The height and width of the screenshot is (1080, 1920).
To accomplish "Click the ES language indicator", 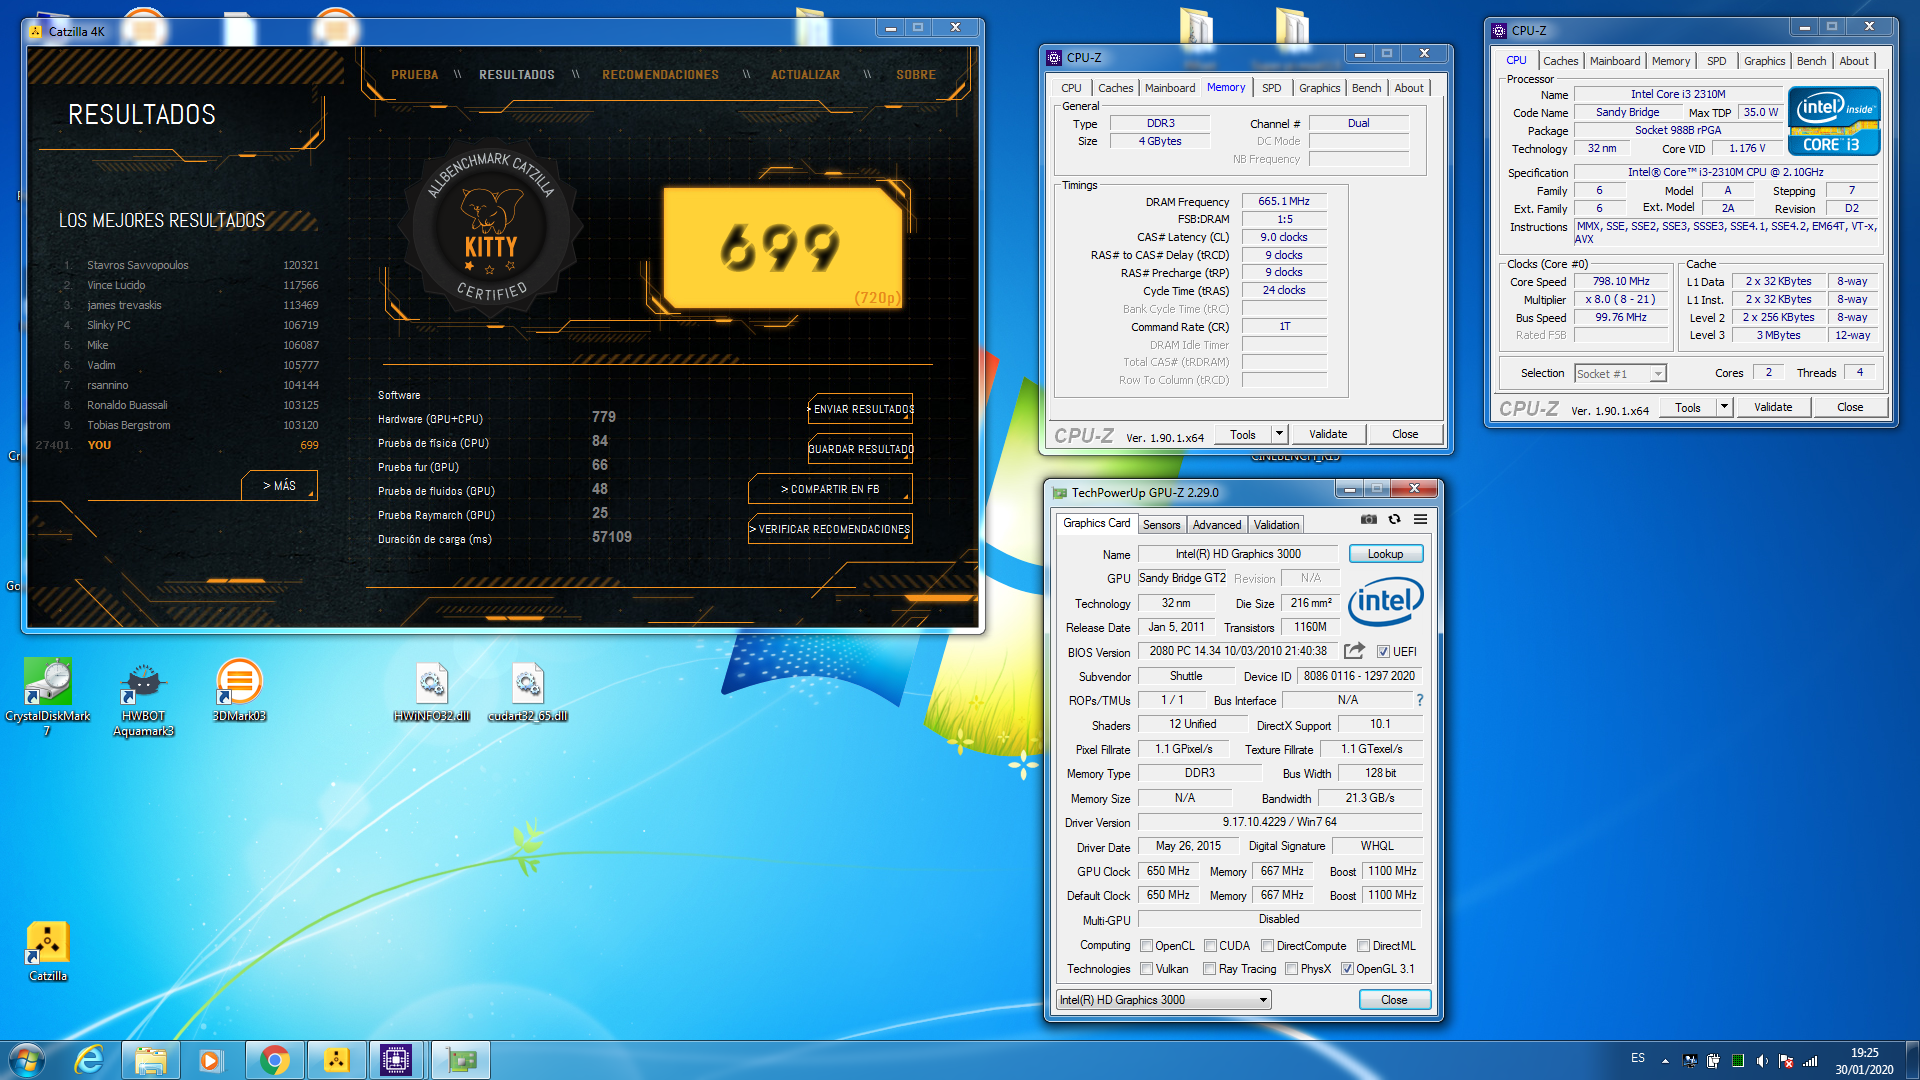I will [1637, 1058].
